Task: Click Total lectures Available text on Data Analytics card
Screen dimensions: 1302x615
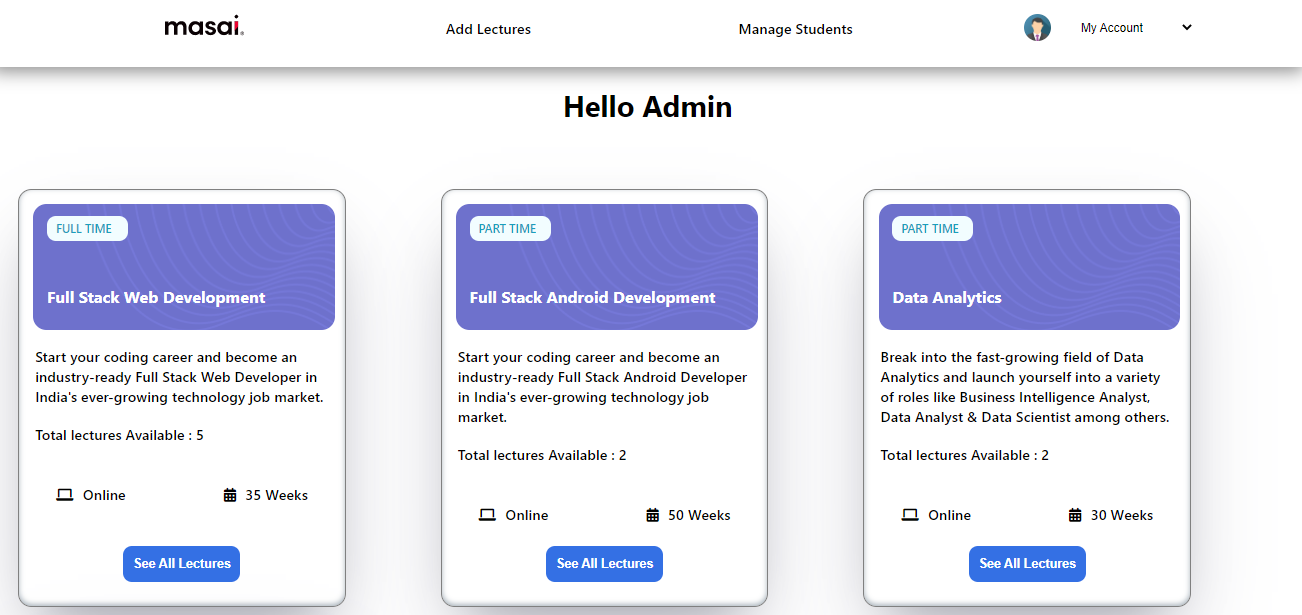Action: pos(965,455)
